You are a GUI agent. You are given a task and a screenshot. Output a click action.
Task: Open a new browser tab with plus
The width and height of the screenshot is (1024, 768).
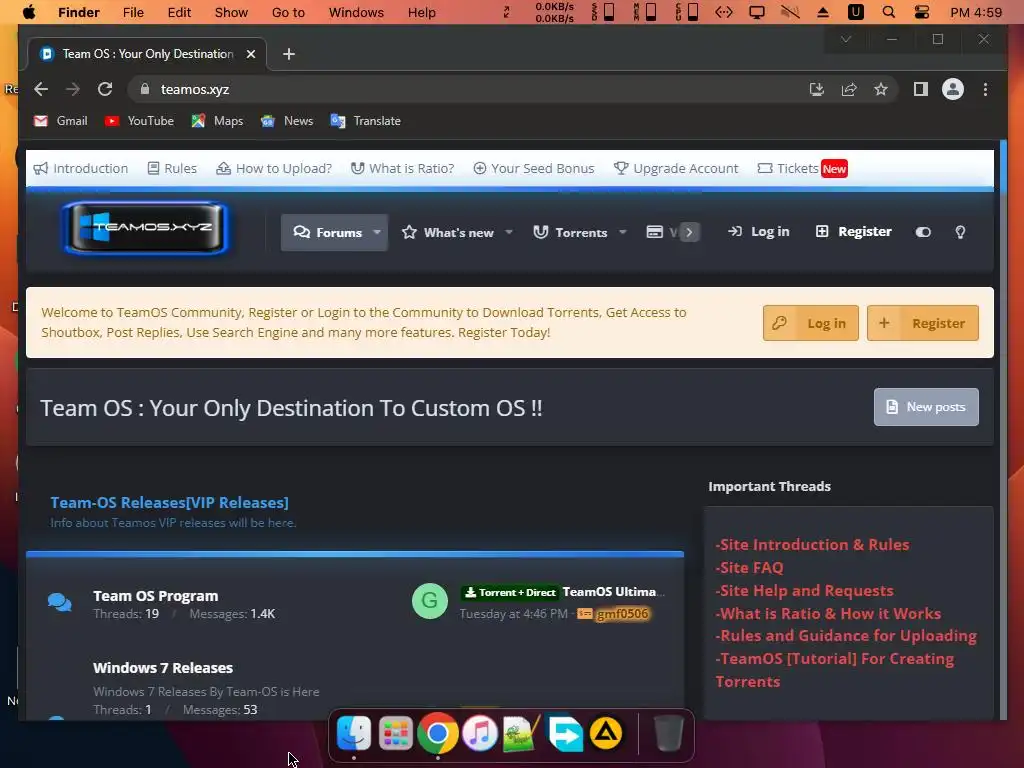pyautogui.click(x=289, y=54)
